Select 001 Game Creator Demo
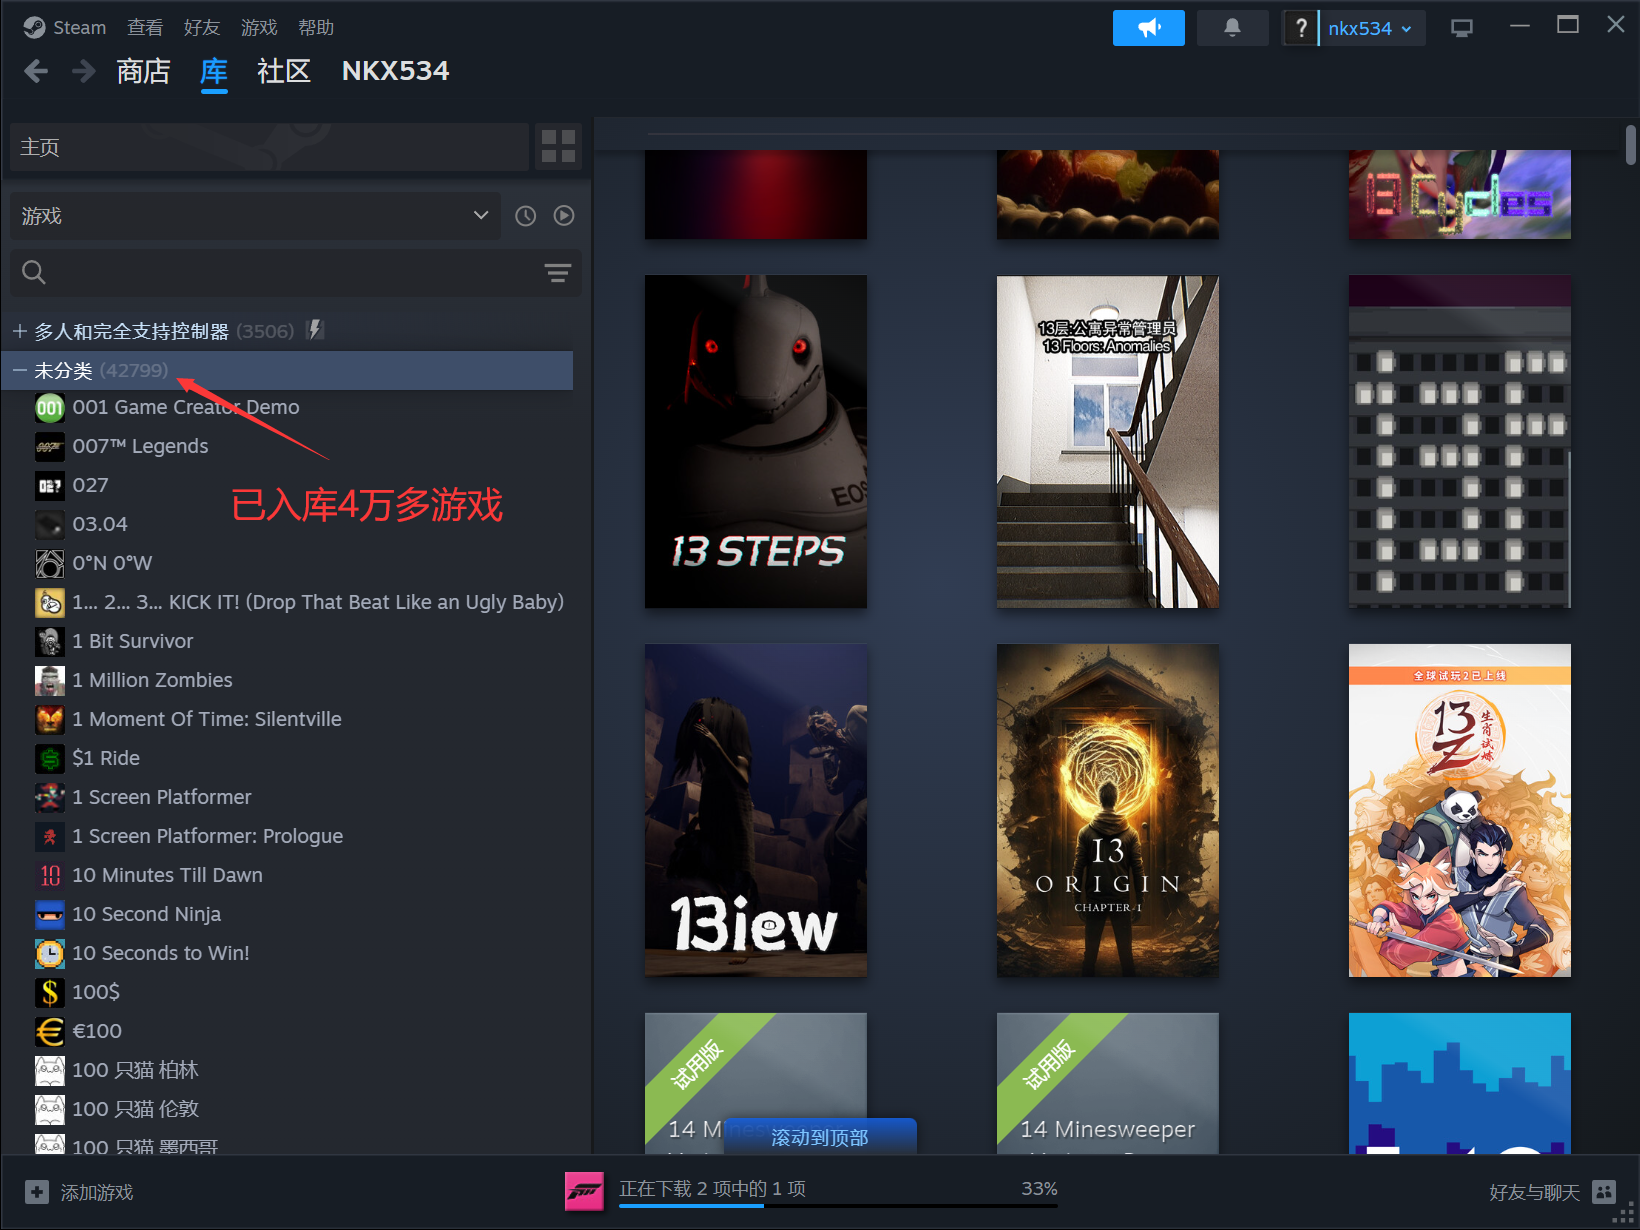 click(x=186, y=407)
